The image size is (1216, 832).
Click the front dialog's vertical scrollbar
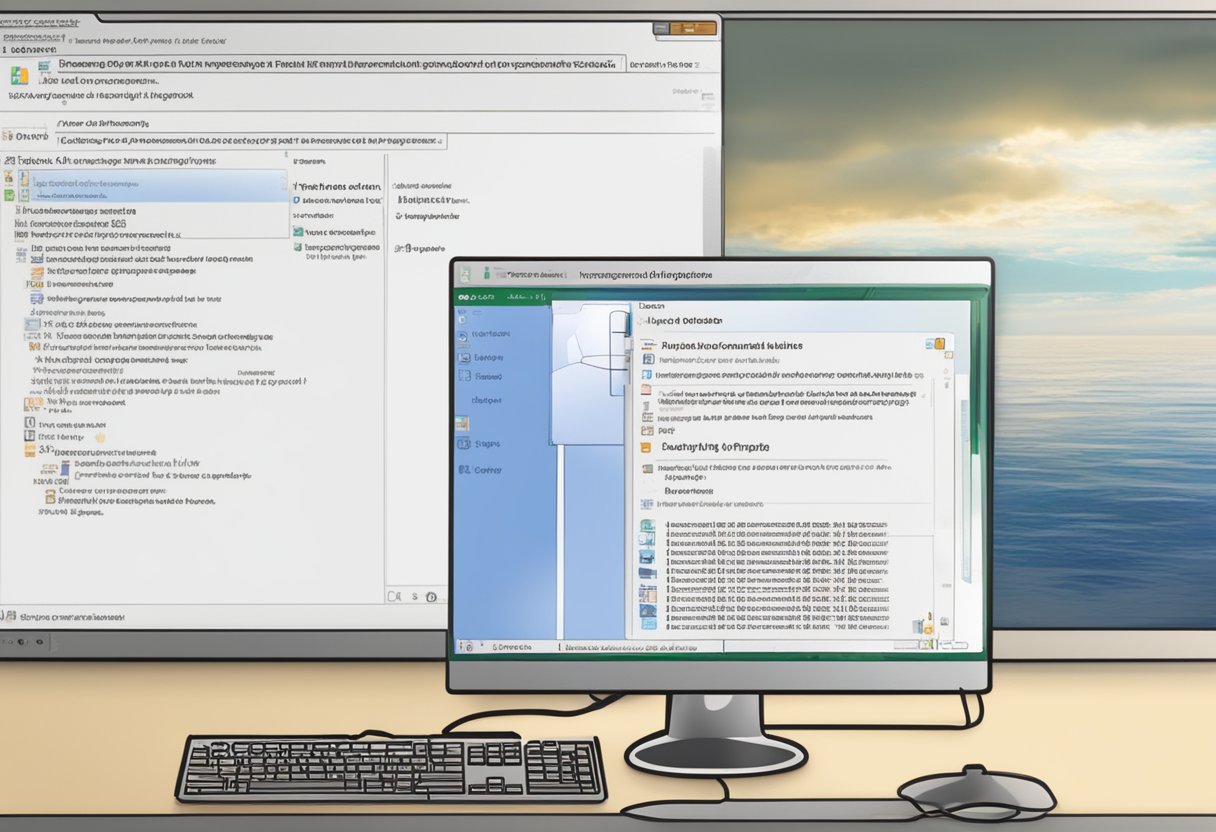point(965,490)
